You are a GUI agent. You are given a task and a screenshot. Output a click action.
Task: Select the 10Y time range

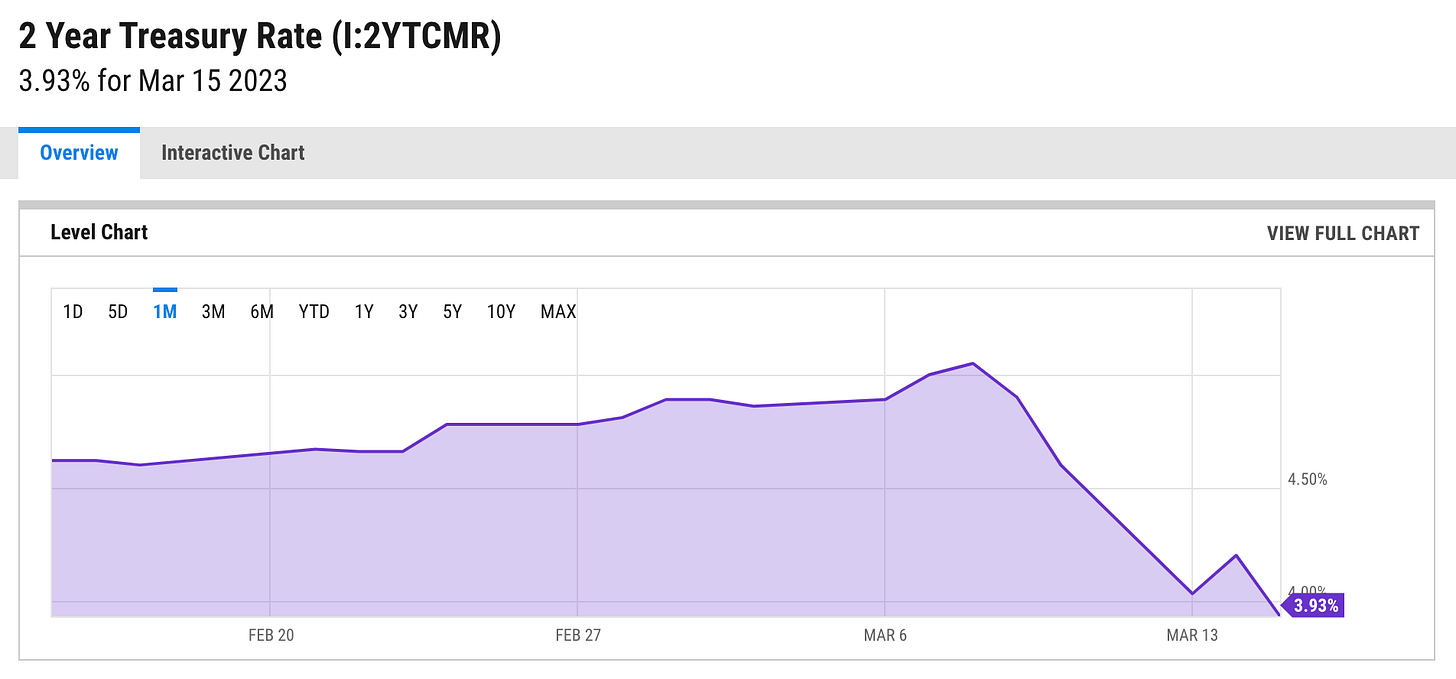coord(500,311)
